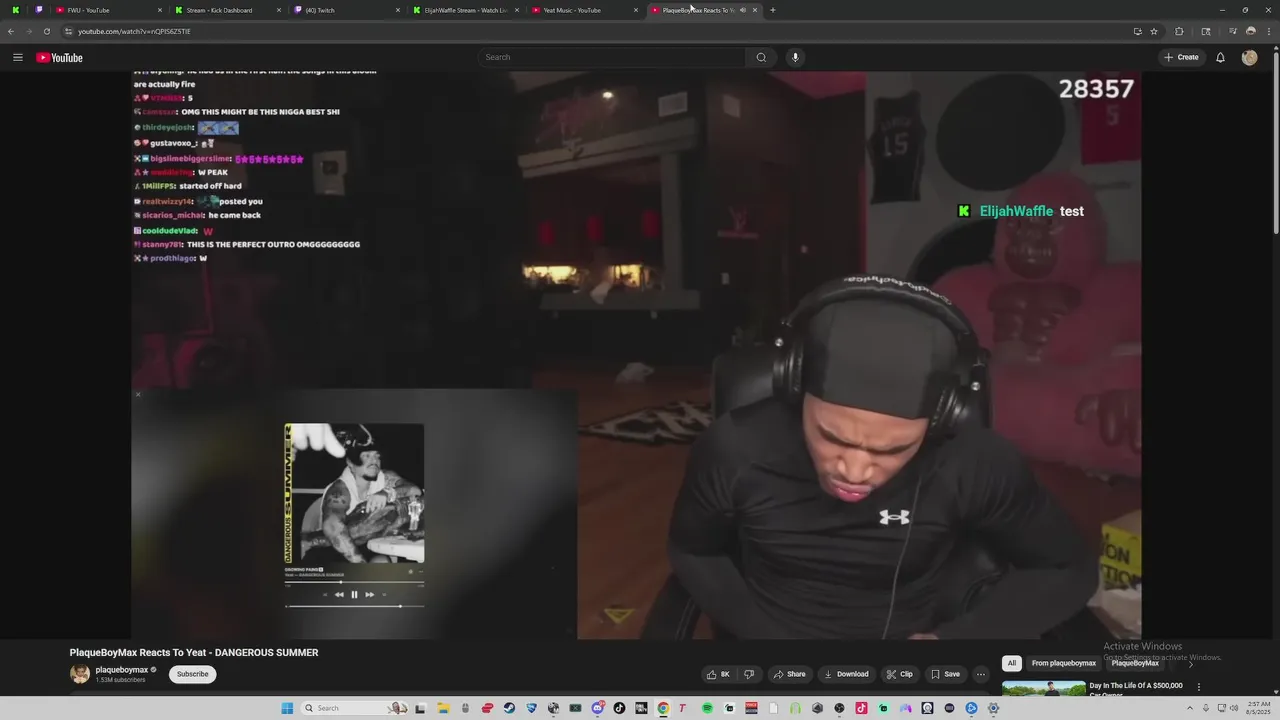
Task: Download the video
Action: (x=846, y=674)
